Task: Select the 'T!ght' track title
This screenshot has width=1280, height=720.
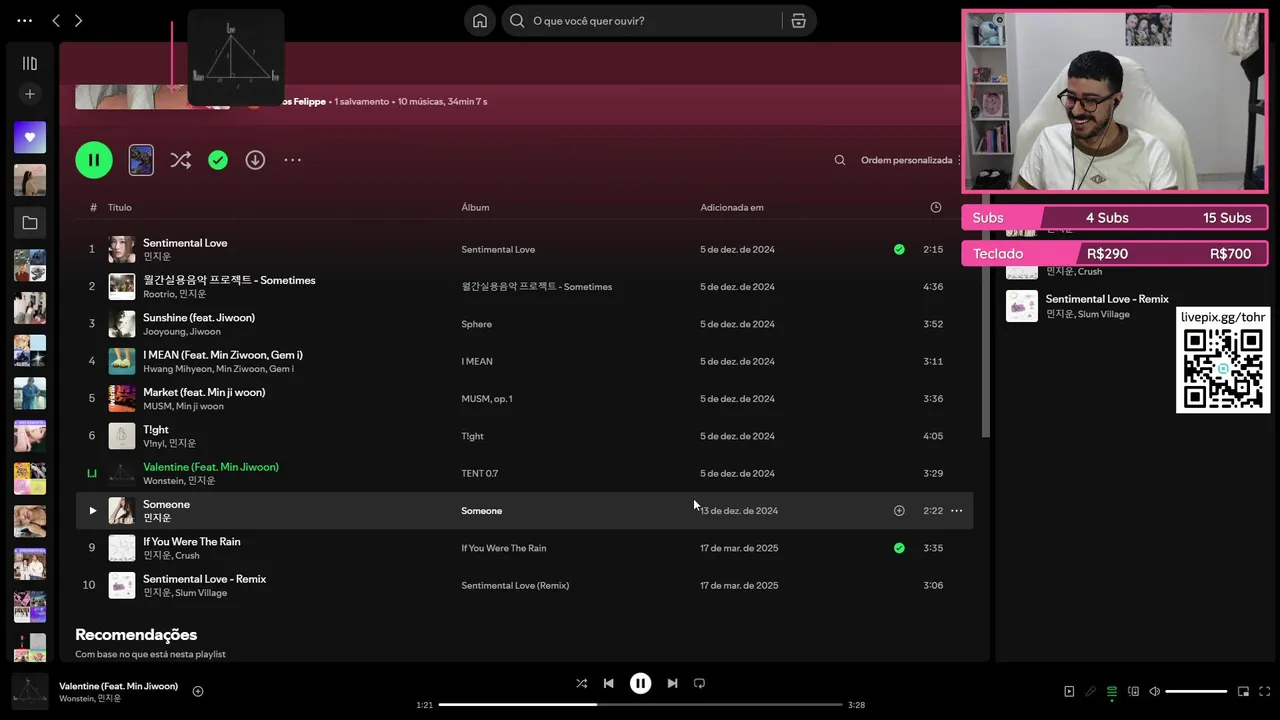Action: 156,429
